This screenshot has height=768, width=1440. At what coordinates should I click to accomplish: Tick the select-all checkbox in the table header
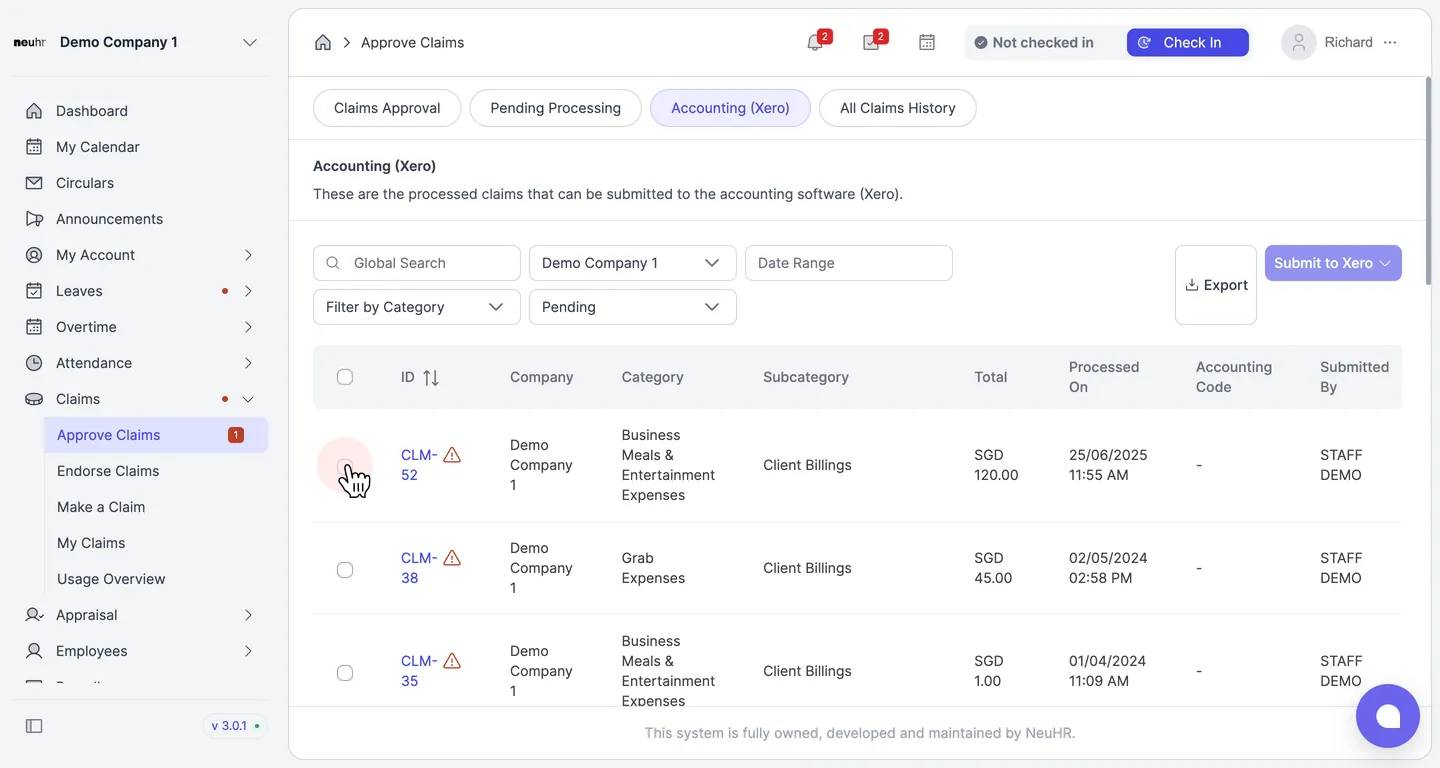pos(345,377)
